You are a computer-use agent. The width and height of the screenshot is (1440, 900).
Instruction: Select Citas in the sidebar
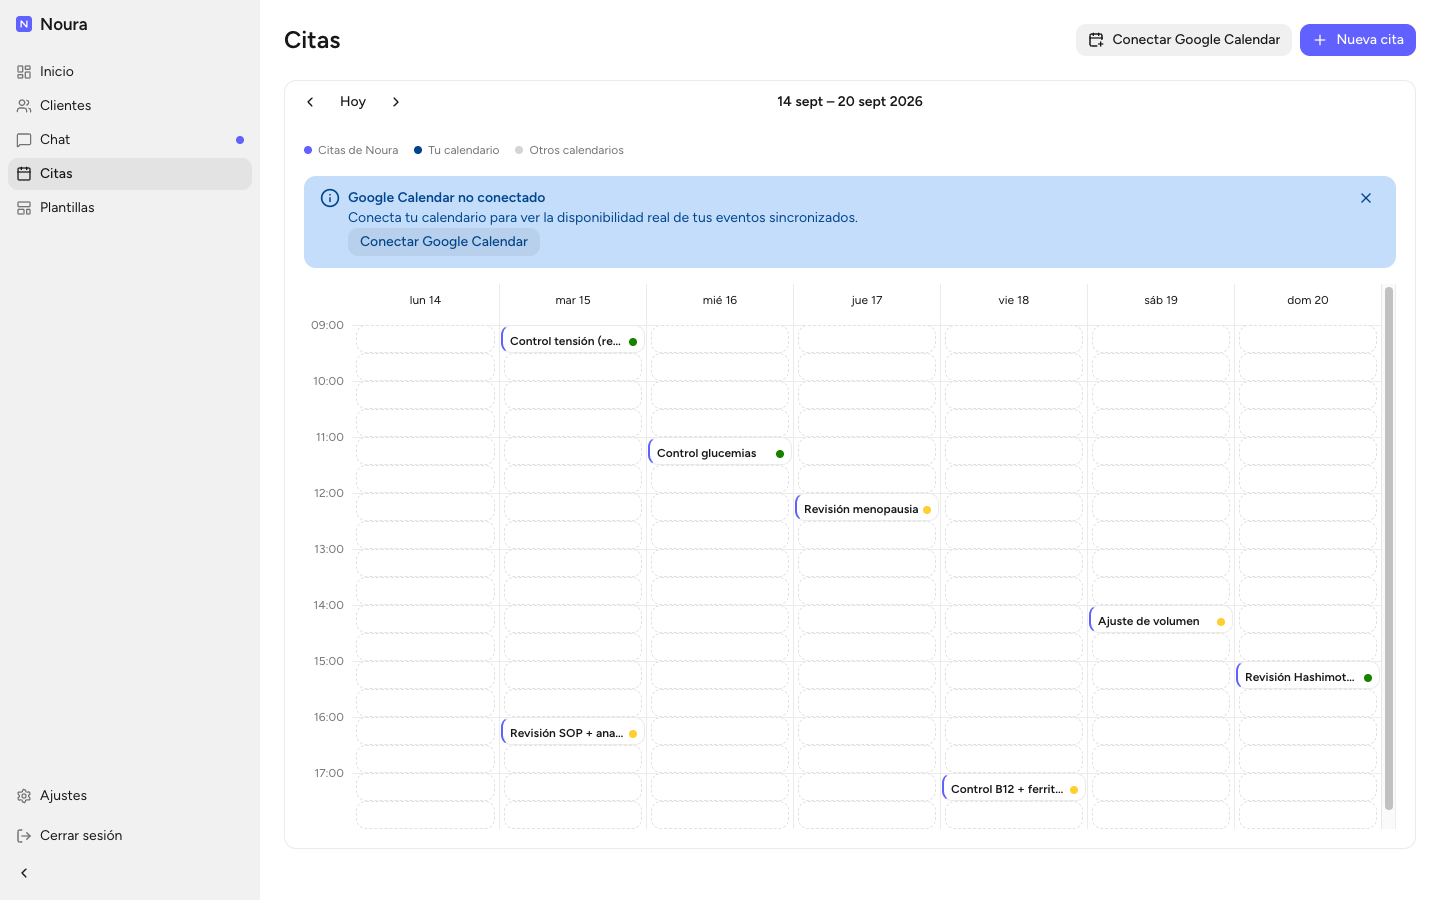(x=130, y=174)
